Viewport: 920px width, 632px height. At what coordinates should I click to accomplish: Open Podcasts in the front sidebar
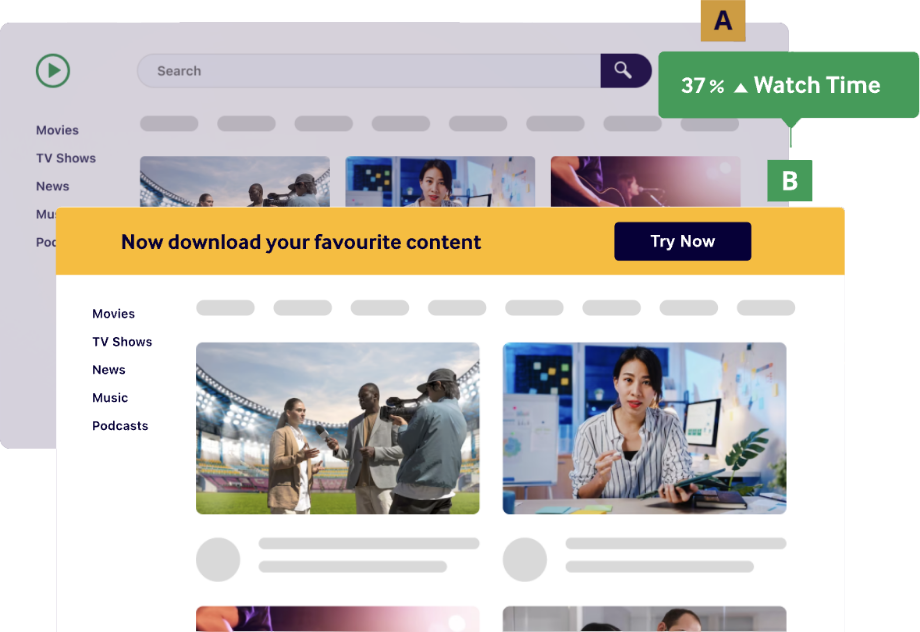coord(120,426)
